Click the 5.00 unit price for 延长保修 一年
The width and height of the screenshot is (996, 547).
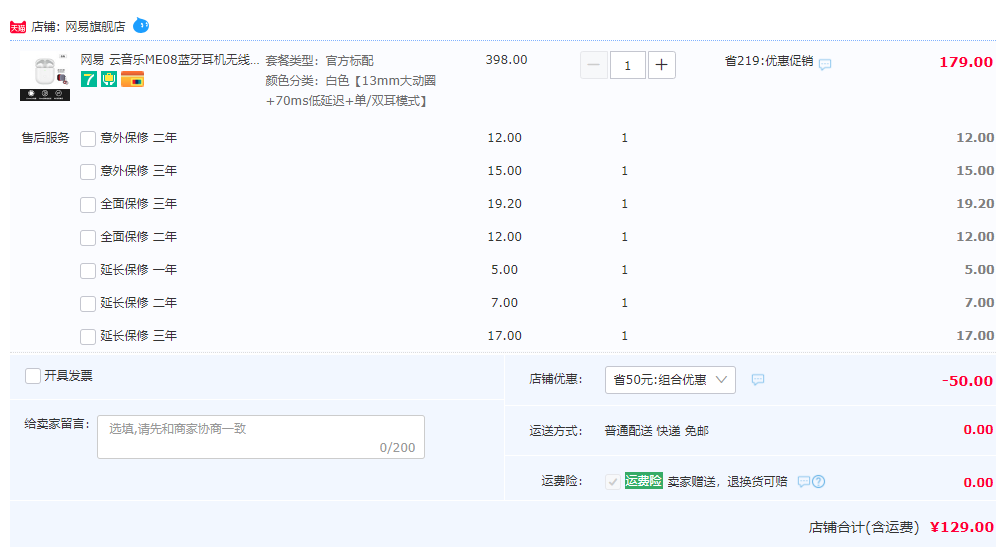pos(504,270)
